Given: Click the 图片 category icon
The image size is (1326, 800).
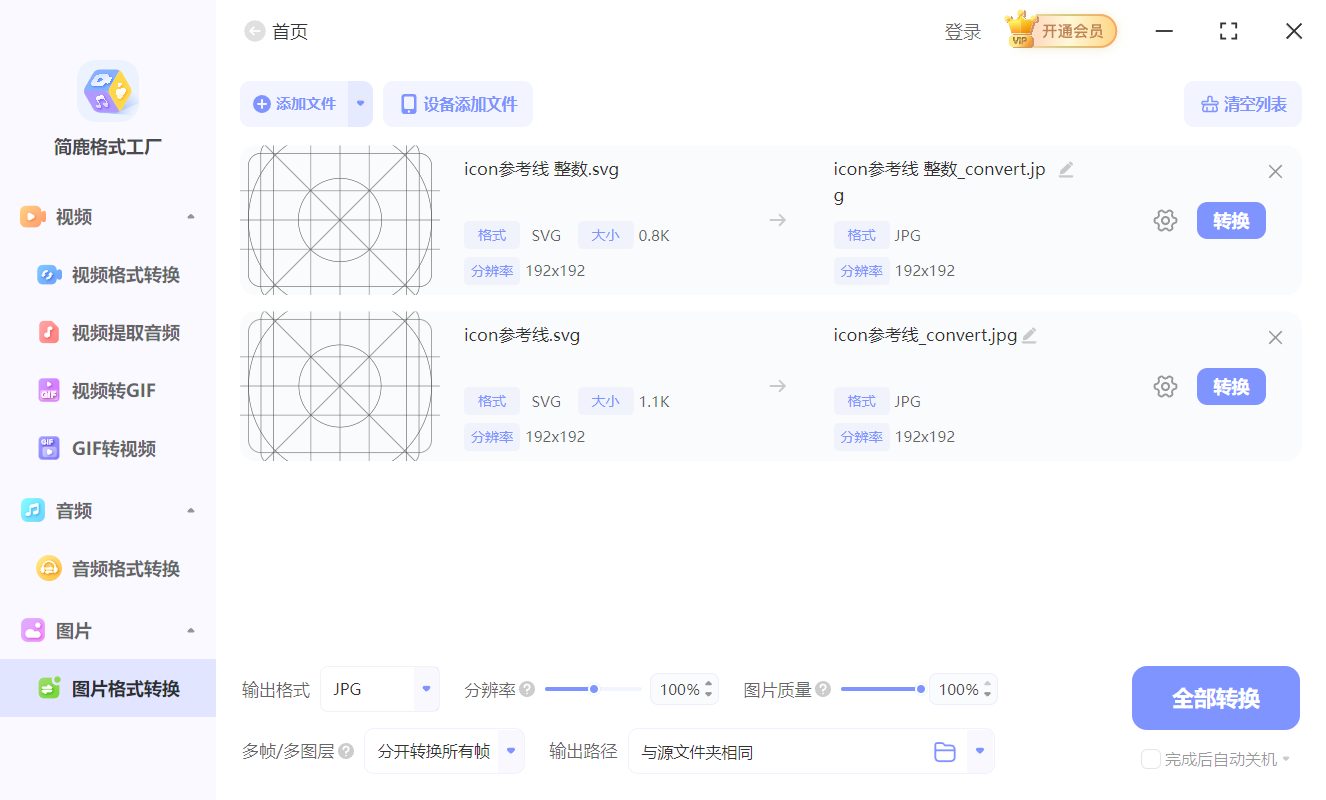Looking at the screenshot, I should pyautogui.click(x=33, y=631).
